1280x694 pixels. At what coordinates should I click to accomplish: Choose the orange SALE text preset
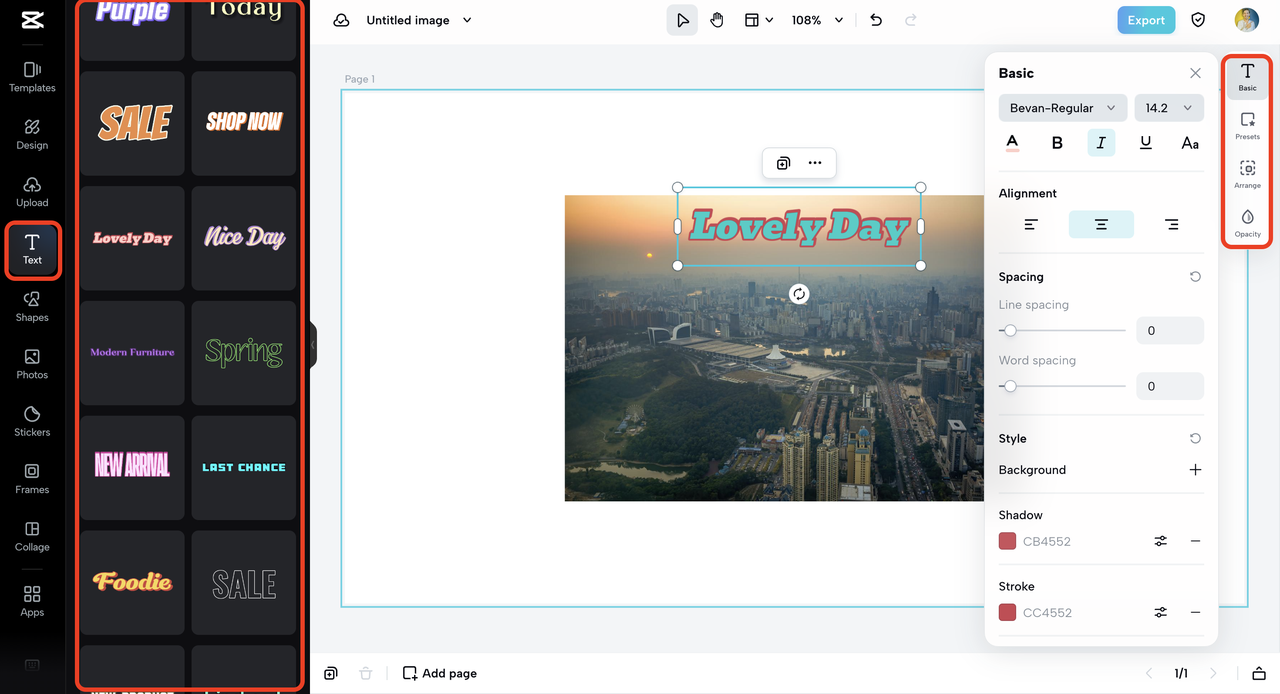pyautogui.click(x=133, y=123)
